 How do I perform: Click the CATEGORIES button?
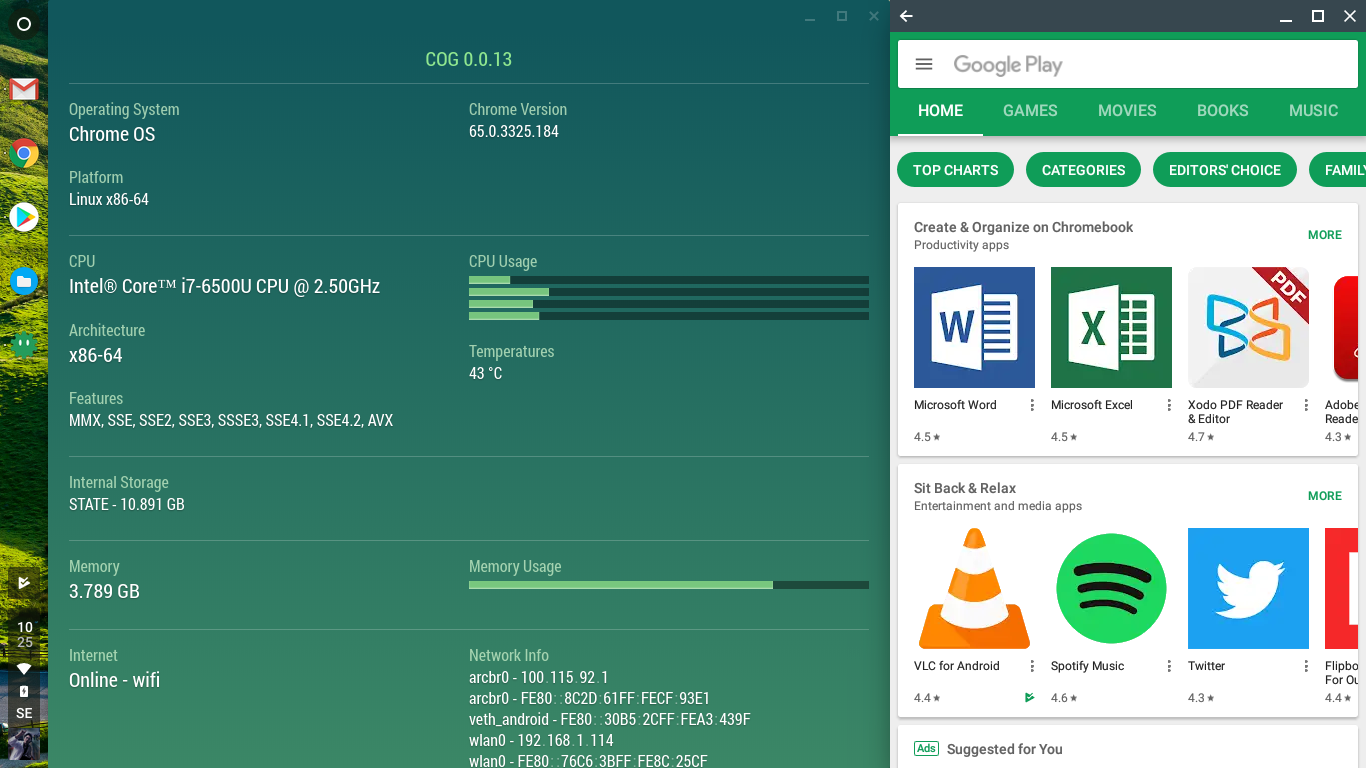pyautogui.click(x=1084, y=170)
